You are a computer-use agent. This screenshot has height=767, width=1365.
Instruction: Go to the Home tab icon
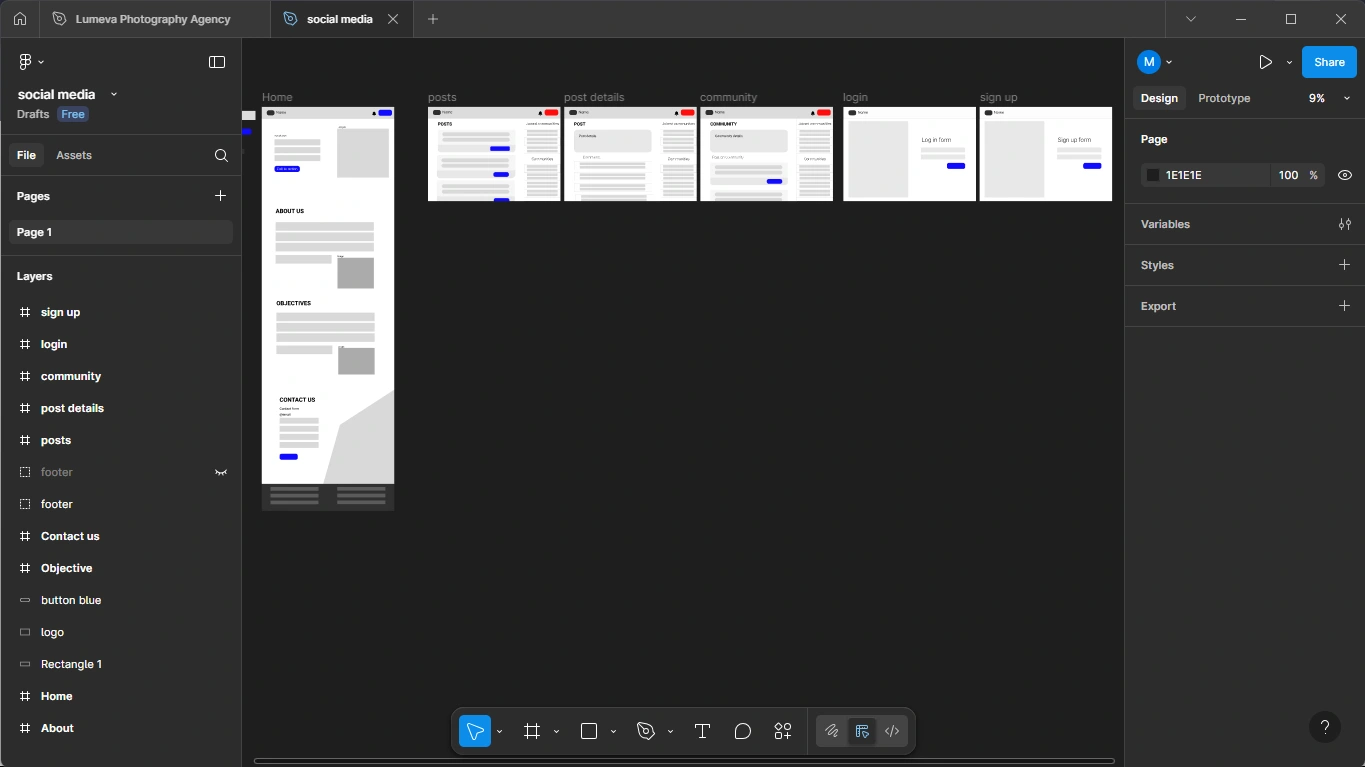(20, 19)
